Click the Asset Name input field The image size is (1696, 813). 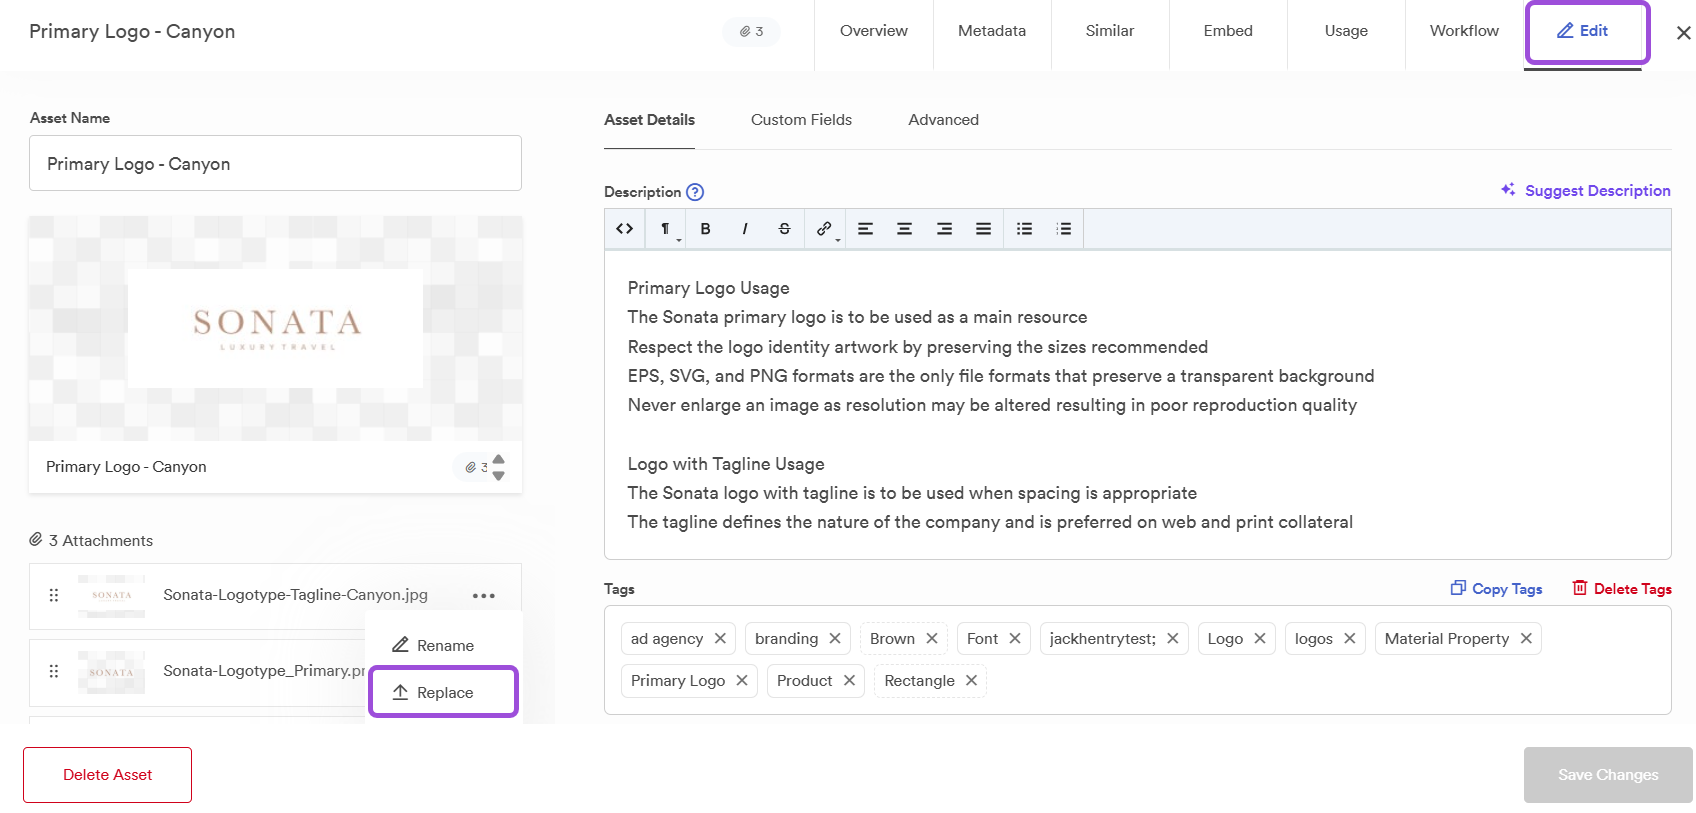[275, 164]
